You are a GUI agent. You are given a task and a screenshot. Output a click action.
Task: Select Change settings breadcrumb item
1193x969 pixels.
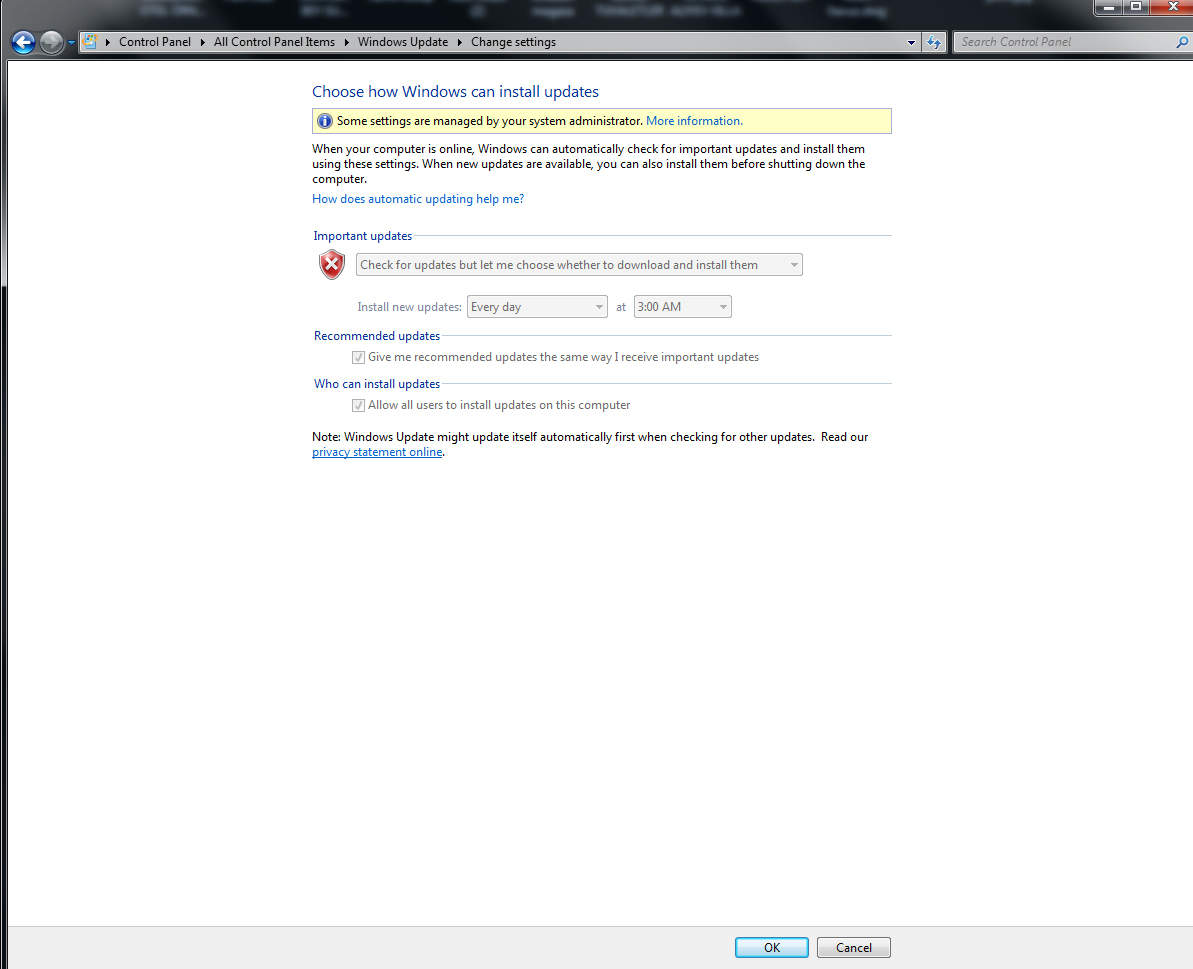click(513, 42)
